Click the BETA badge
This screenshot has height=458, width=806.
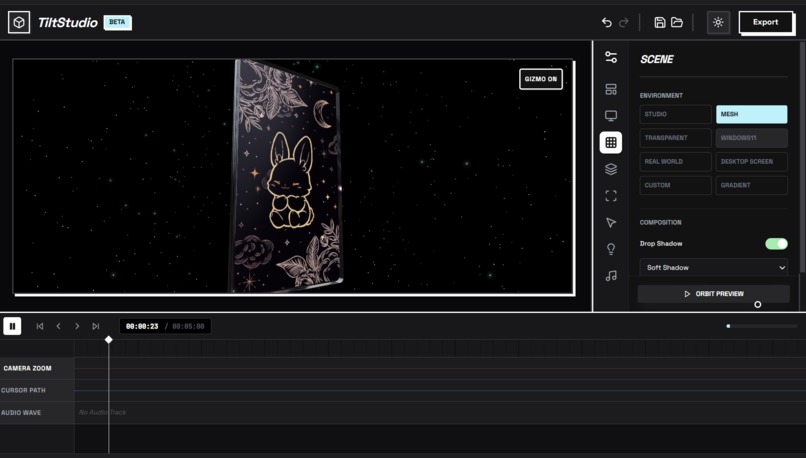[117, 22]
